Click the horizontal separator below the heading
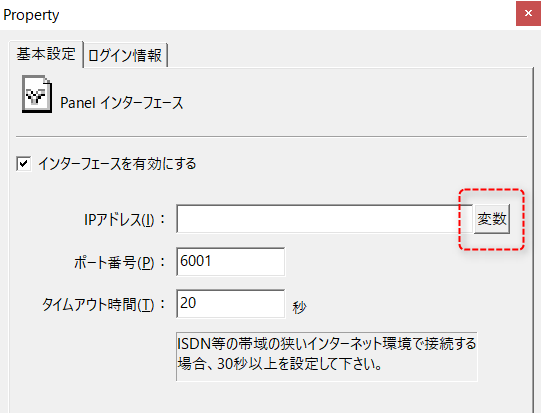Viewport: 541px width, 413px height. coord(272,137)
